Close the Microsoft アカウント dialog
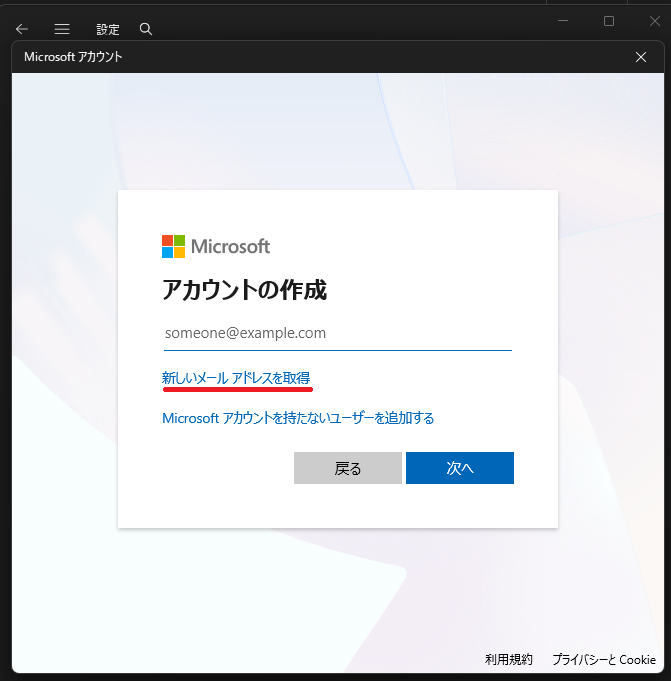This screenshot has width=671, height=681. pyautogui.click(x=641, y=57)
